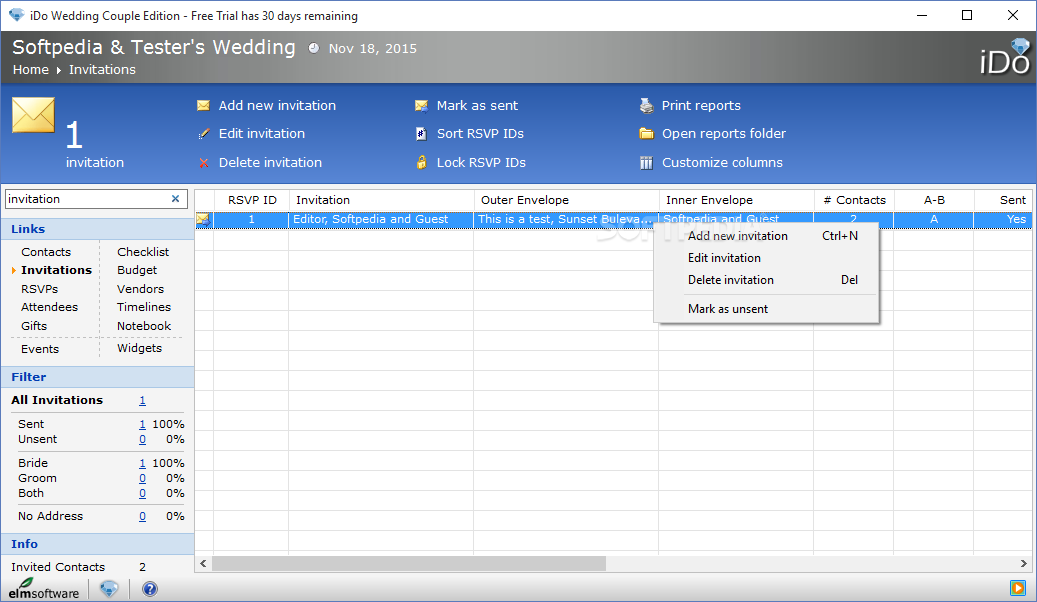Click the Lock RSVP IDs padlock icon
This screenshot has height=602, width=1037.
421,163
